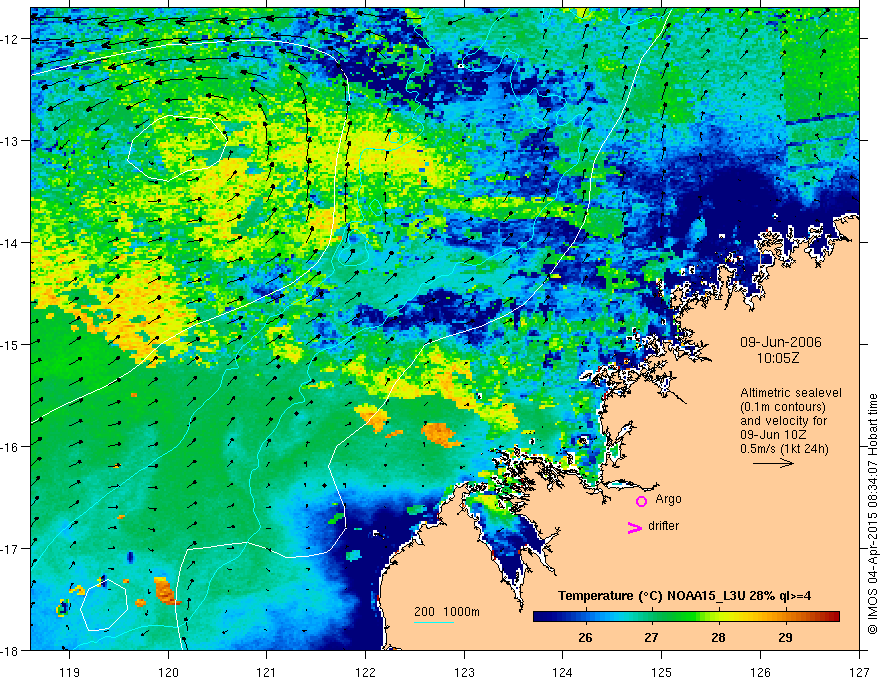Click the latitude label -14
The height and width of the screenshot is (680, 880).
click(x=10, y=243)
